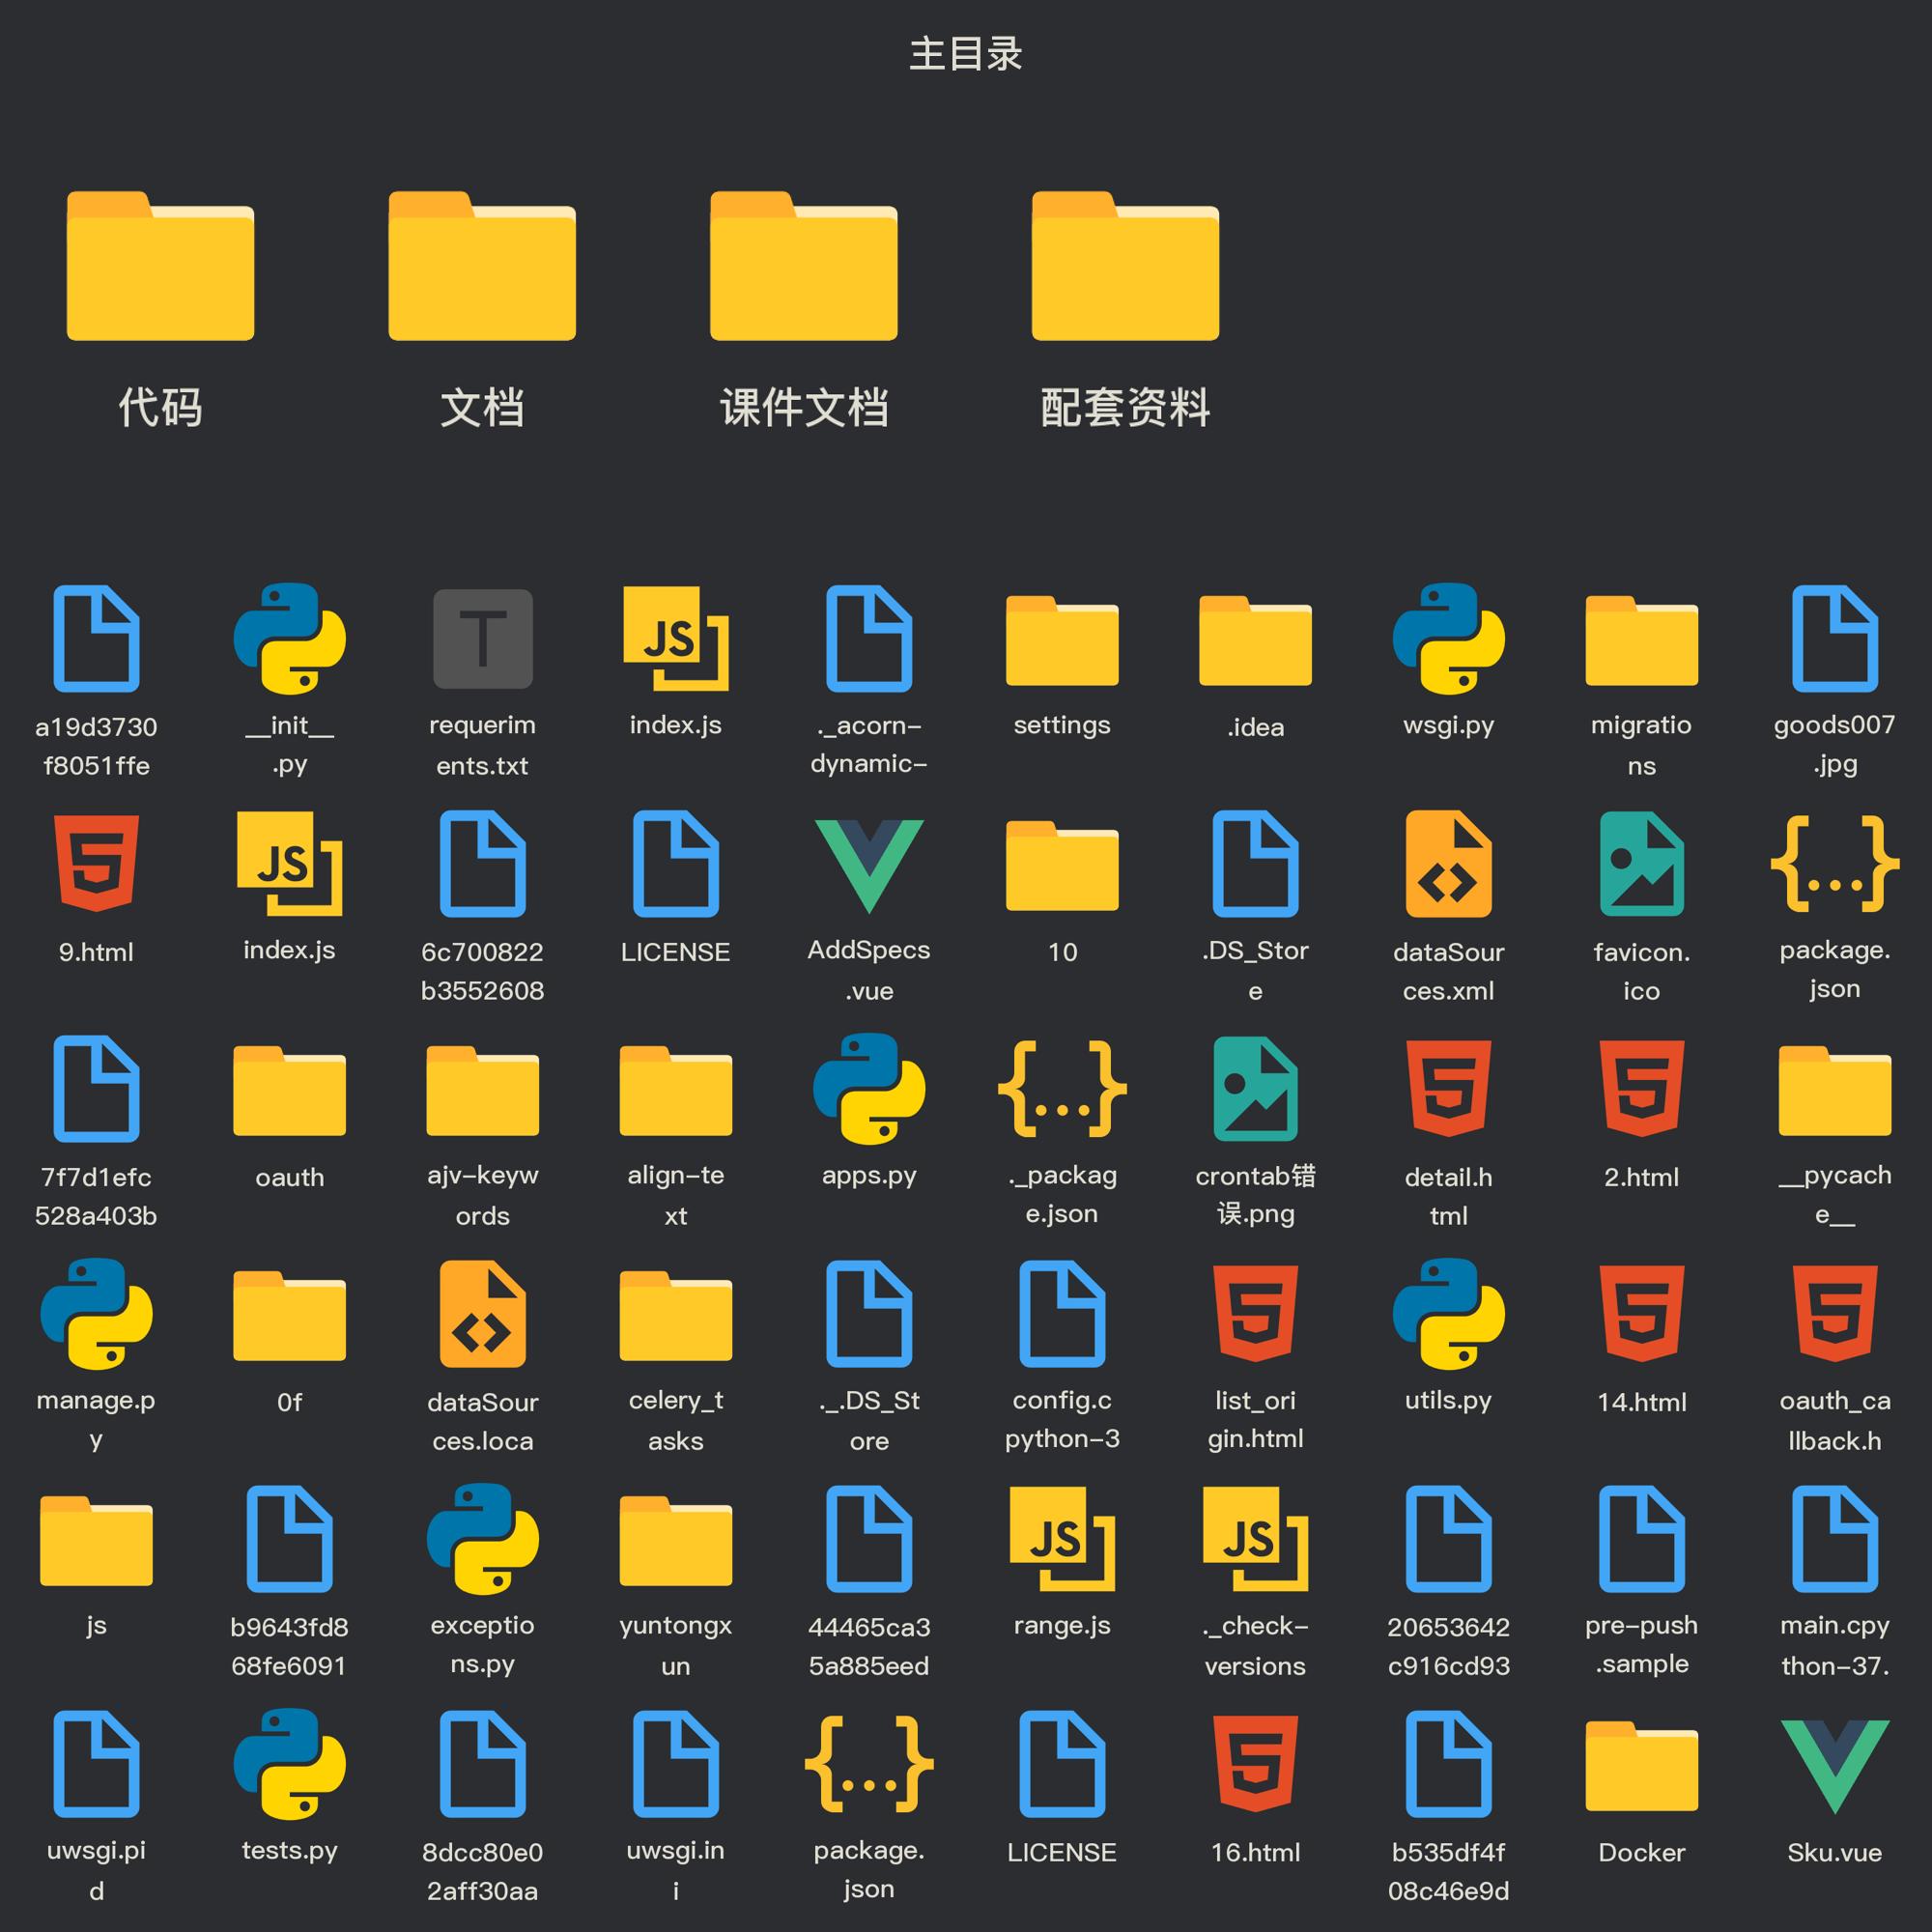Select the manage.py Python icon
The width and height of the screenshot is (1932, 1932).
point(97,1314)
